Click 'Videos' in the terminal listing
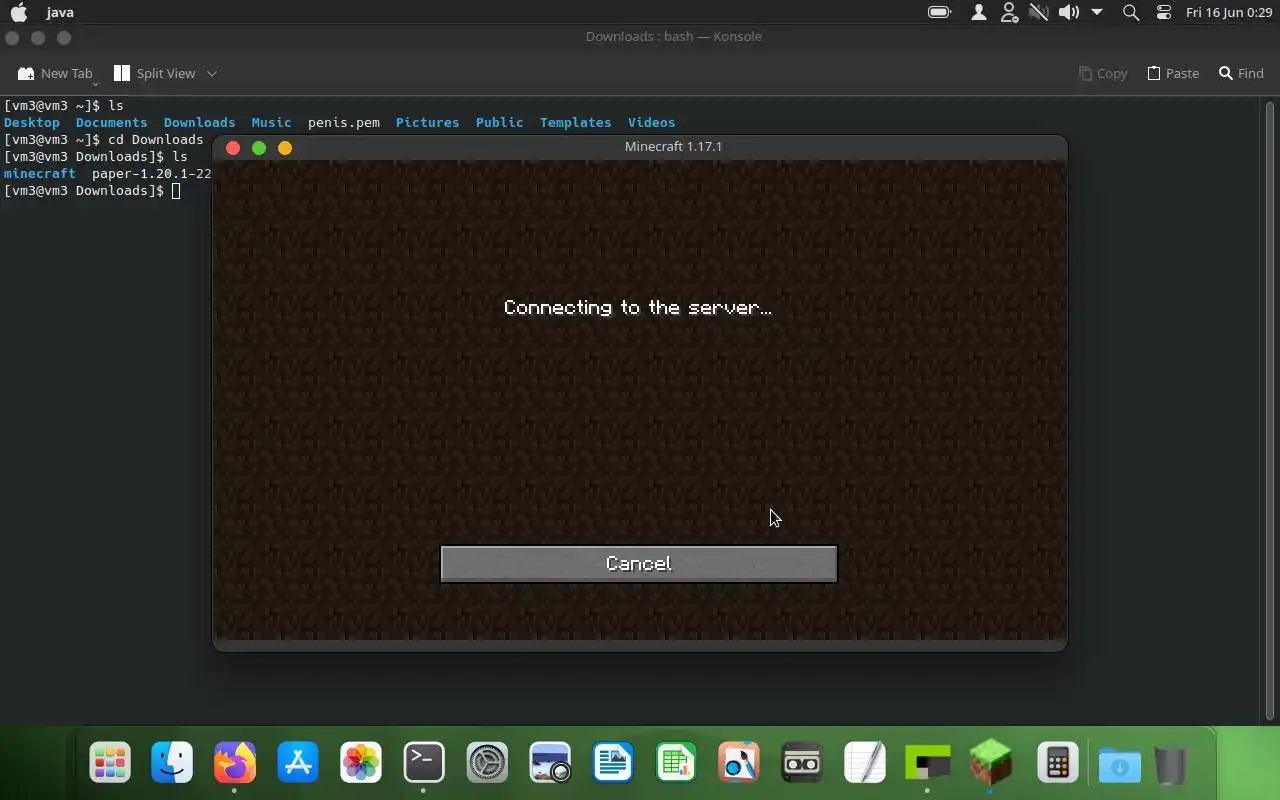This screenshot has width=1280, height=800. [x=651, y=122]
